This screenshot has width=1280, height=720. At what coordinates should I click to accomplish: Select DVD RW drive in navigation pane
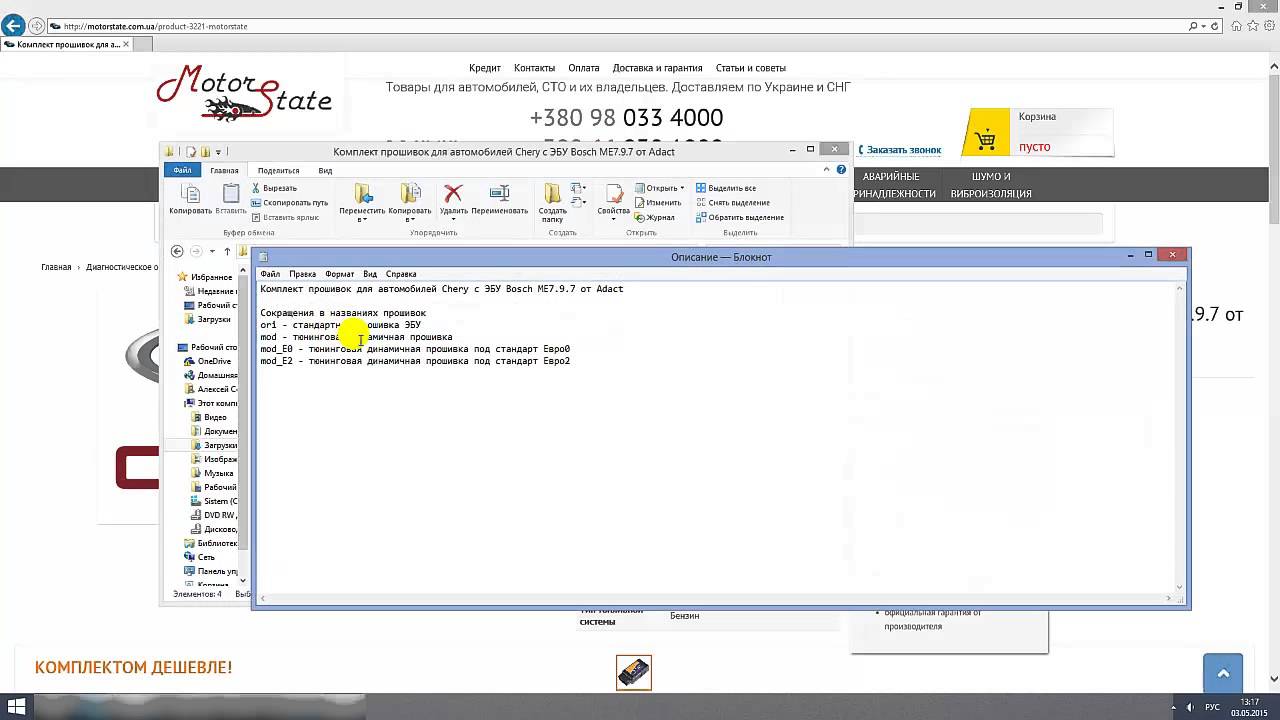(213, 515)
